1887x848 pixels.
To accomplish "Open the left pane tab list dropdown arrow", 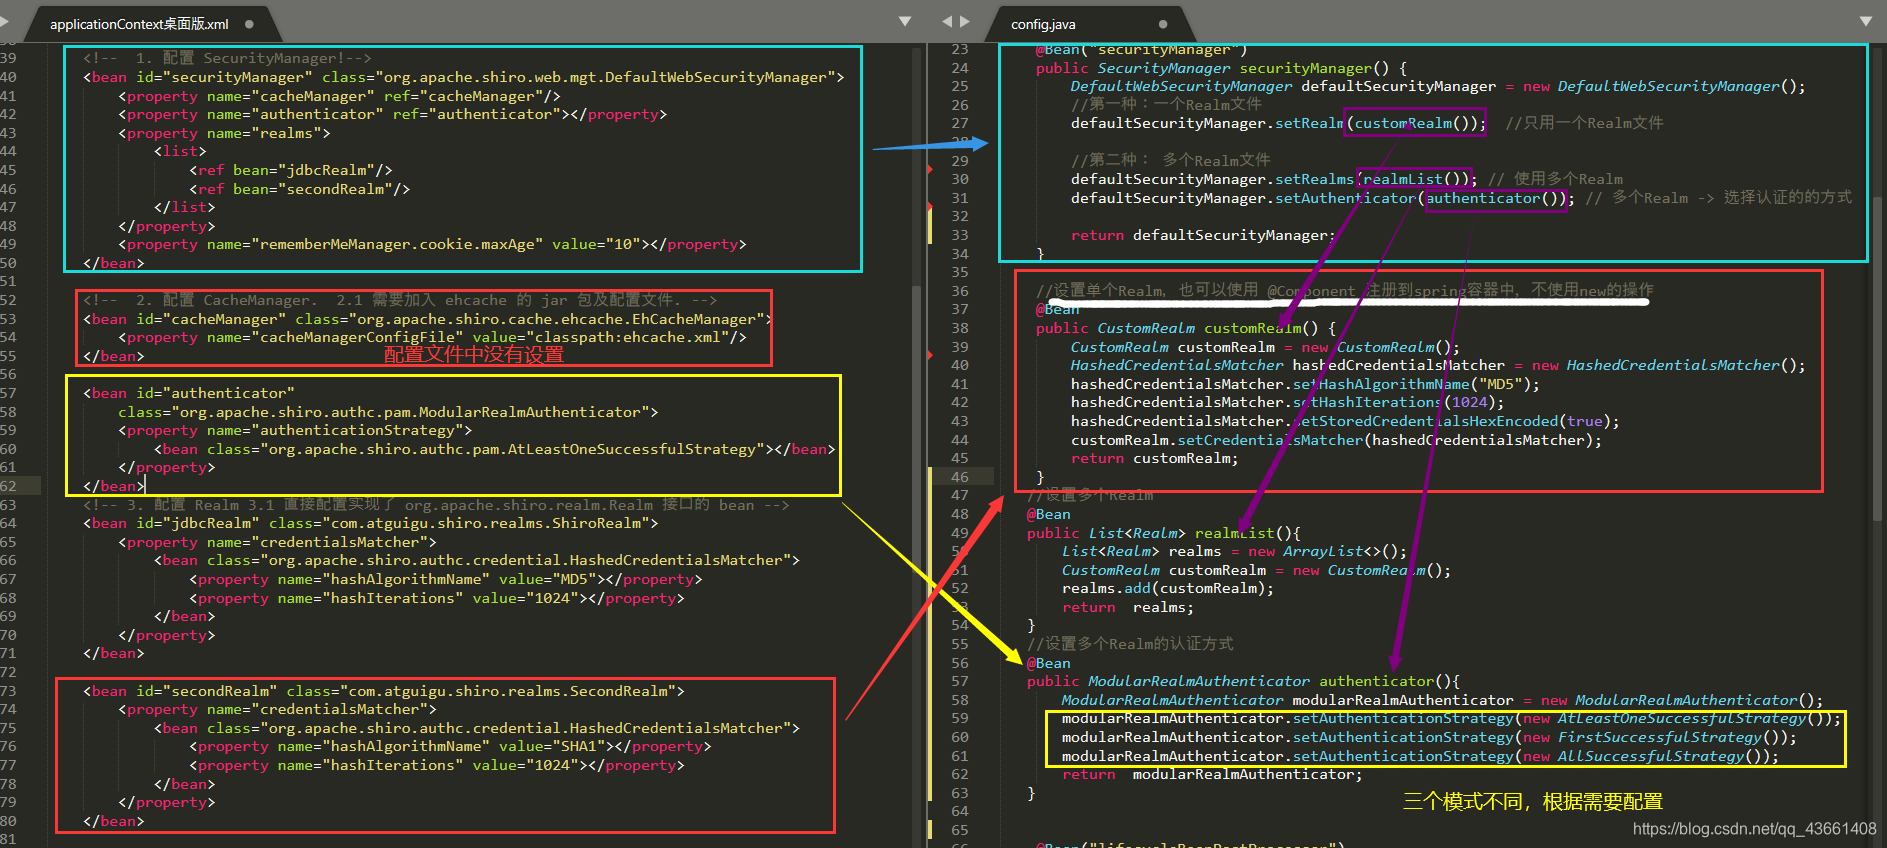I will point(905,21).
